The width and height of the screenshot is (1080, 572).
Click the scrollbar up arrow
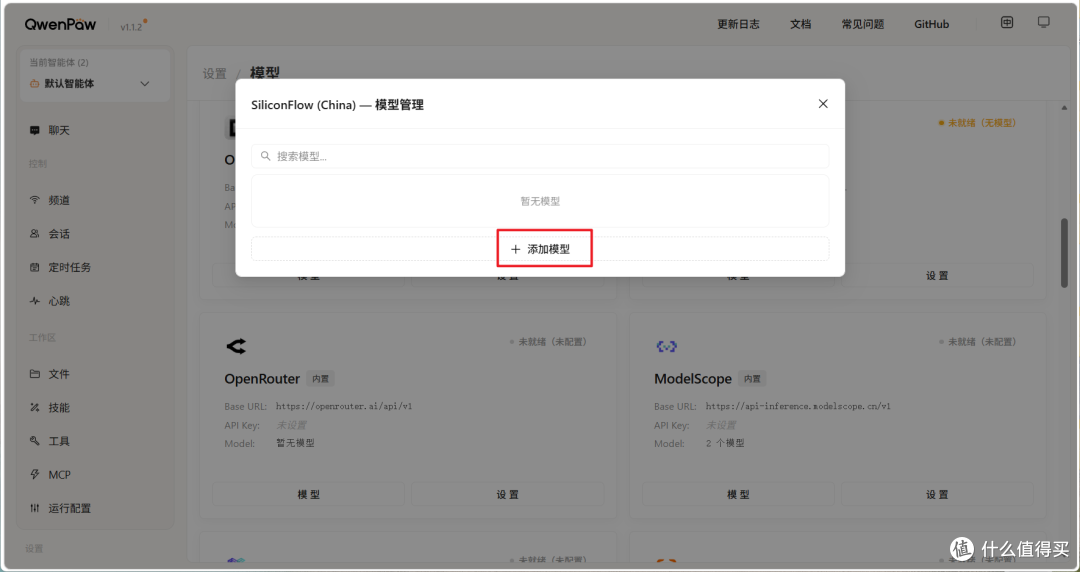(x=1064, y=108)
